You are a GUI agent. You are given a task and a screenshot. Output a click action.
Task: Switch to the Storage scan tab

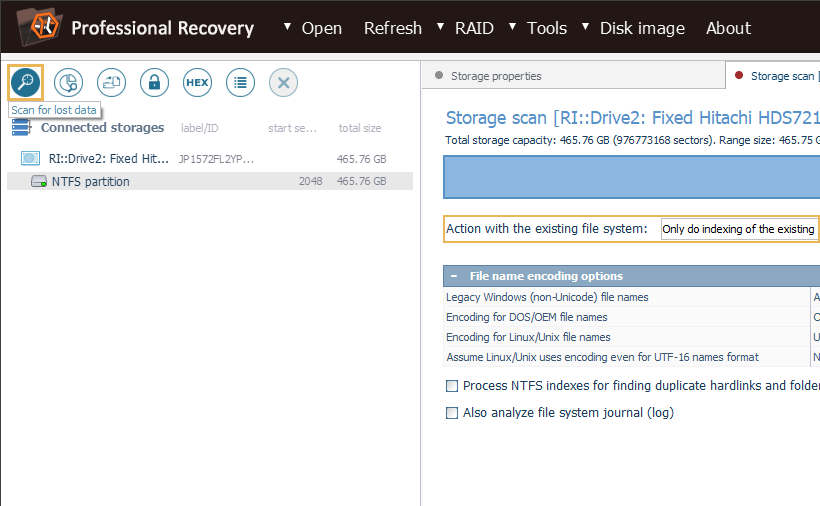(774, 76)
